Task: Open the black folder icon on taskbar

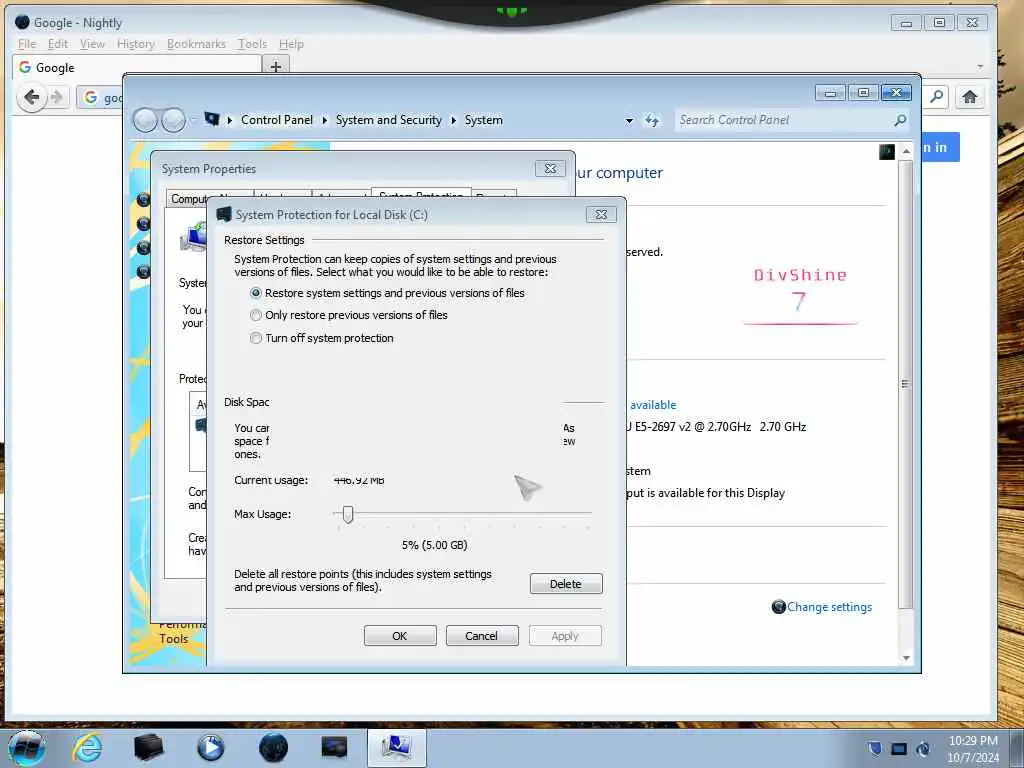Action: 148,748
